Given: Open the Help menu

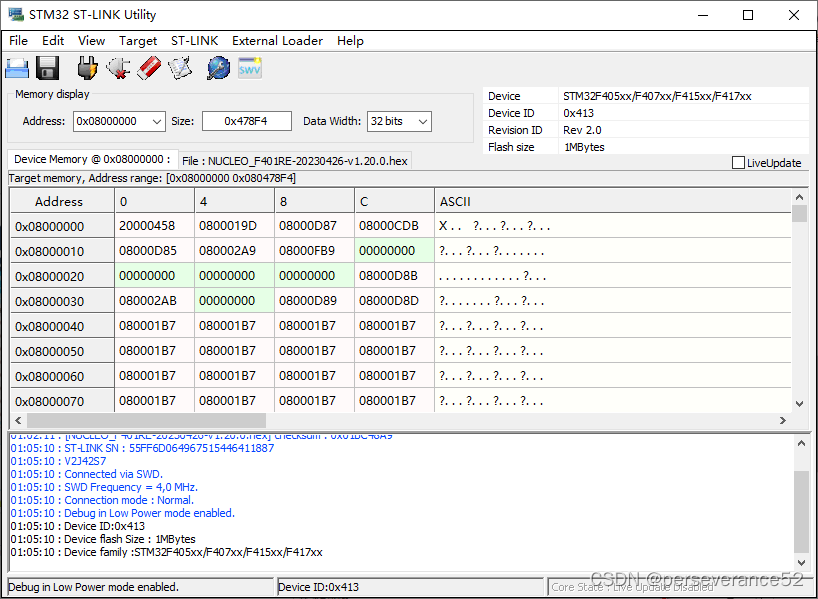Looking at the screenshot, I should (x=350, y=41).
